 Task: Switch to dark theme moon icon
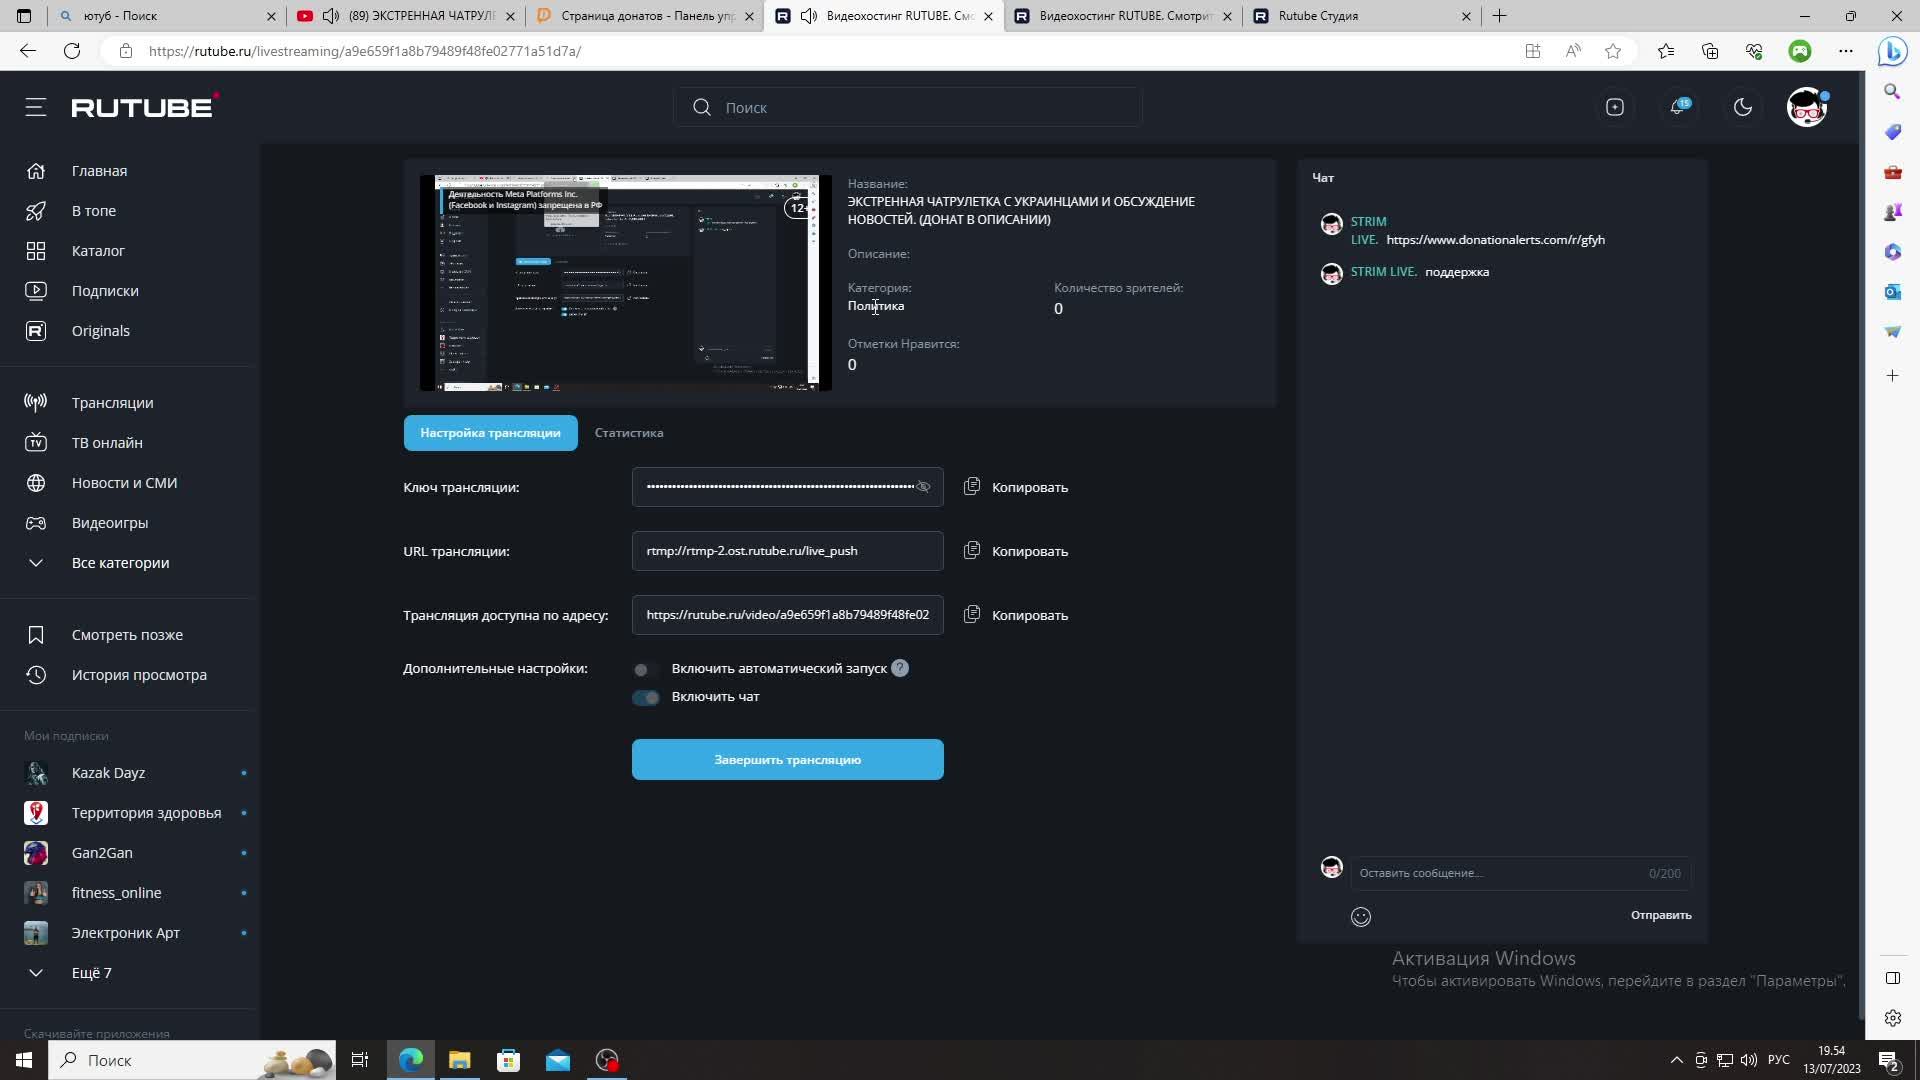point(1742,107)
